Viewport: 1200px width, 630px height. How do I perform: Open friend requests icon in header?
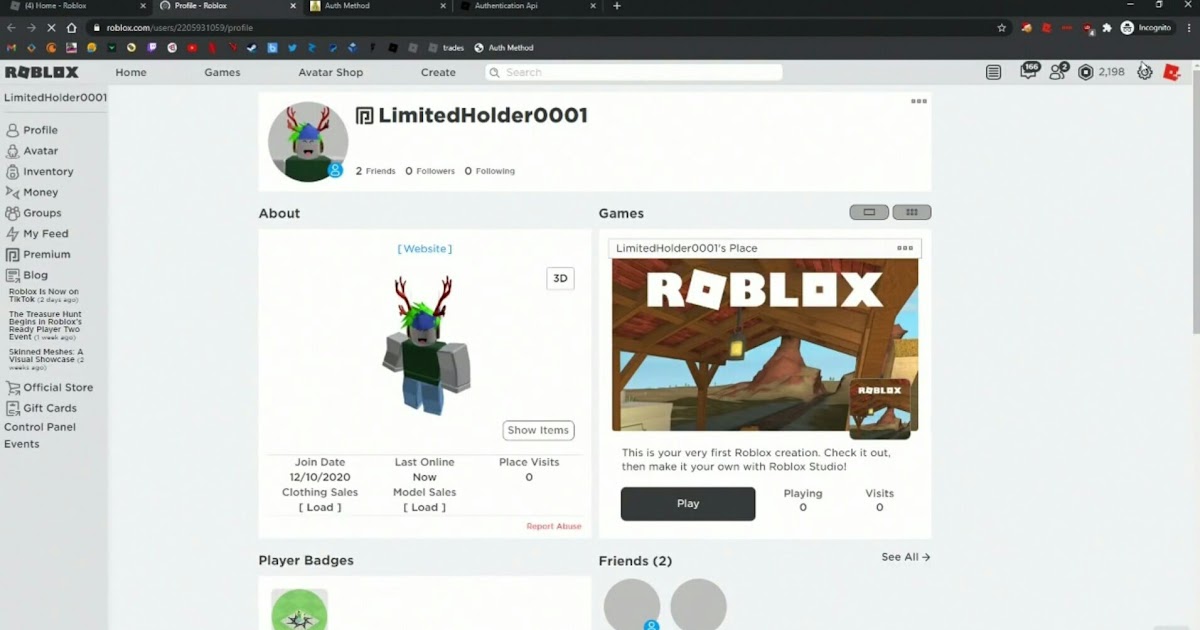[x=1058, y=71]
